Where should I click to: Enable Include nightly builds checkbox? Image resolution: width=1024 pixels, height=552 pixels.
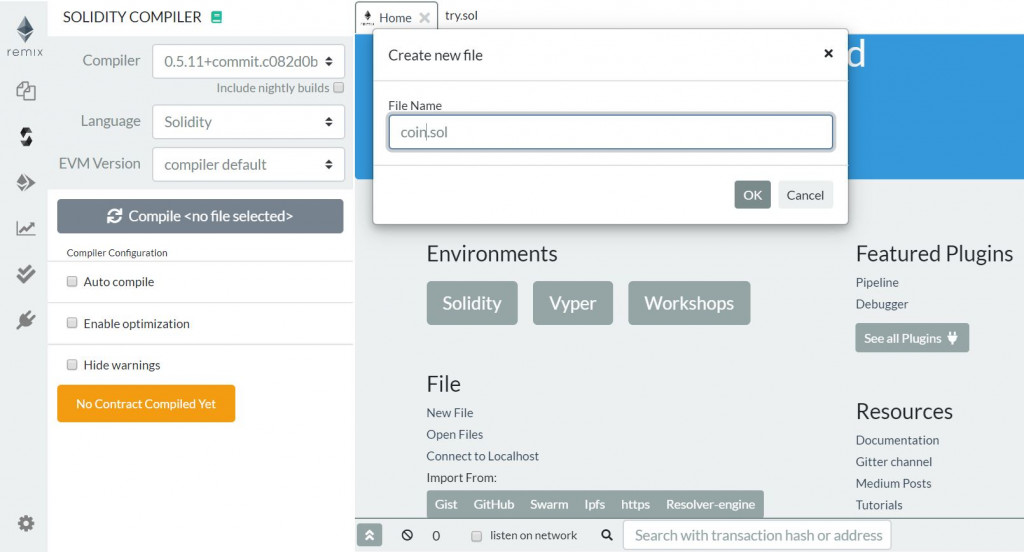pyautogui.click(x=338, y=88)
